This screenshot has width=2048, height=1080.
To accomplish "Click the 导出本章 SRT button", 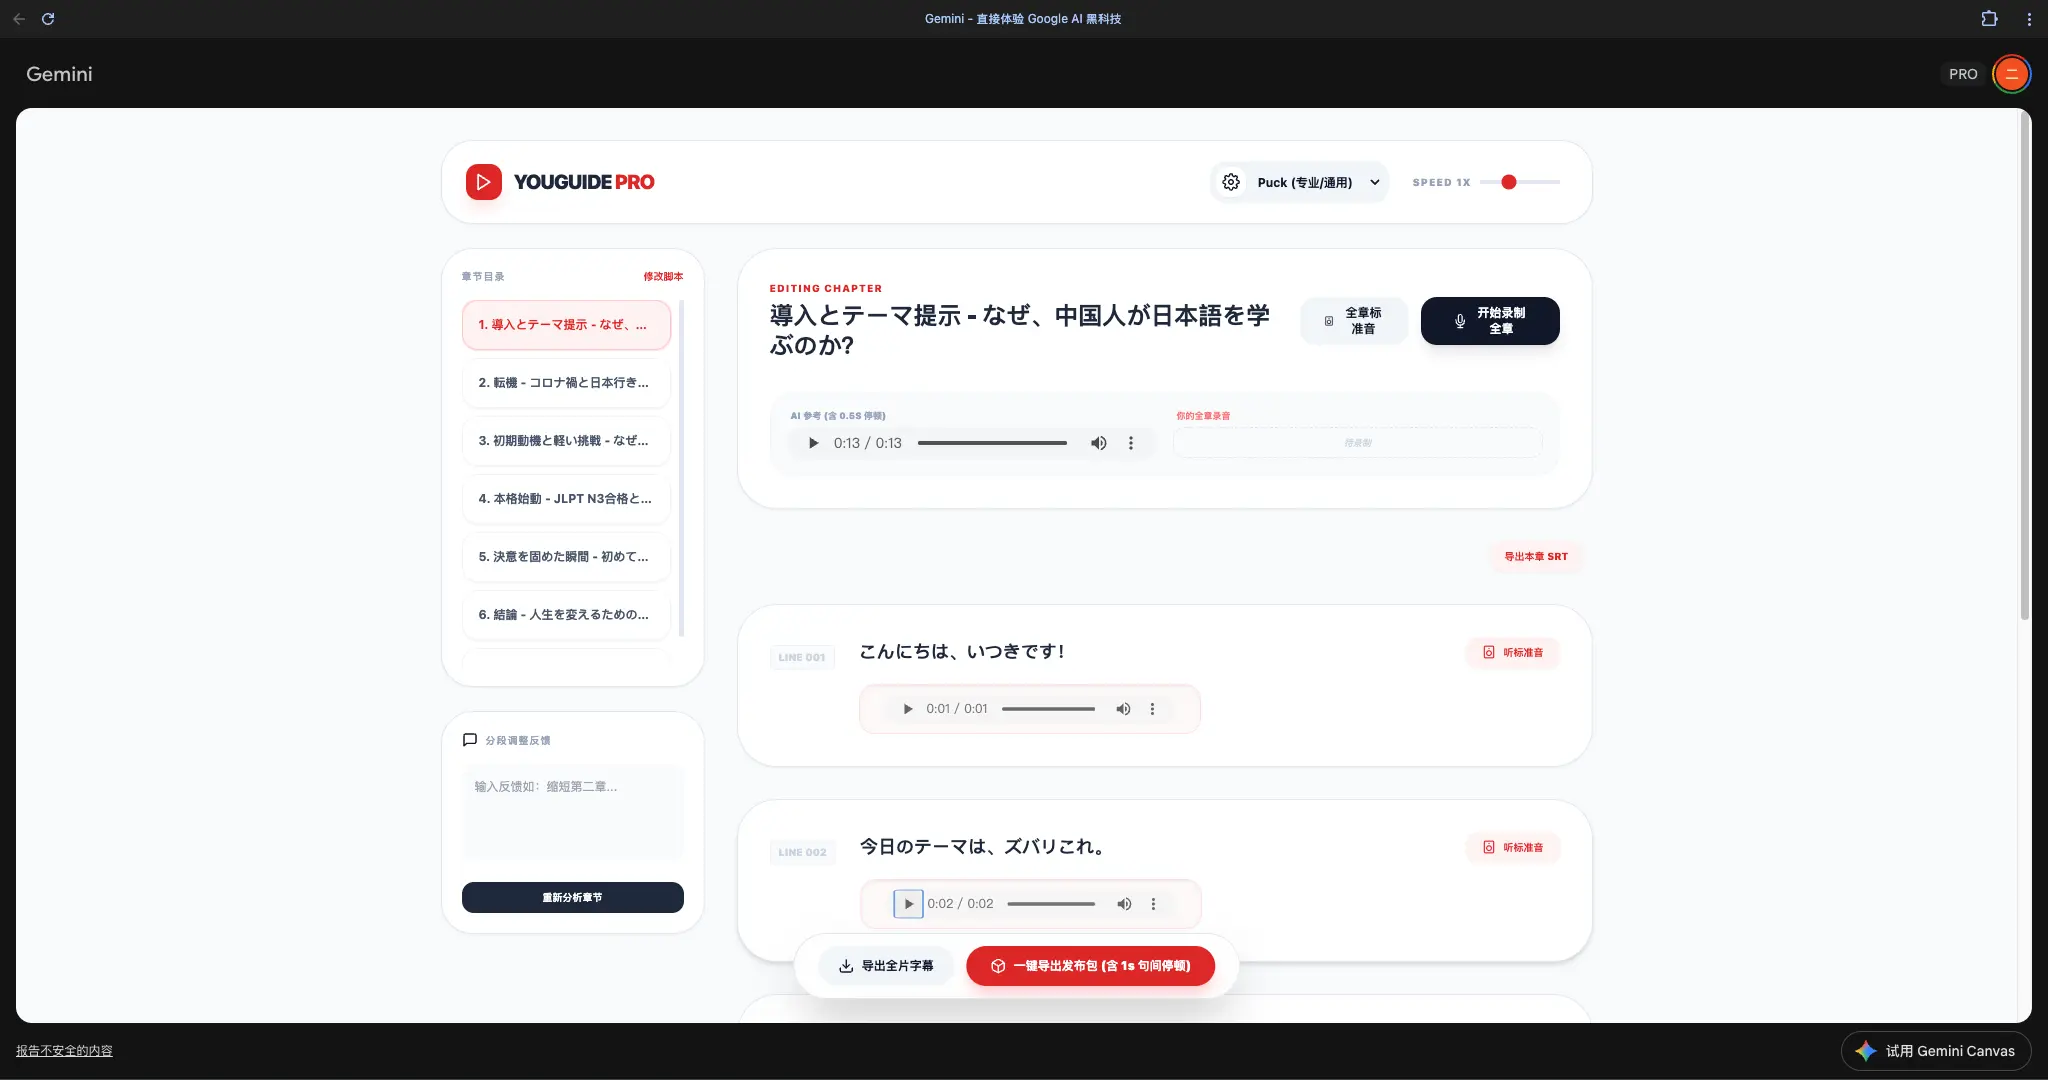I will point(1537,557).
